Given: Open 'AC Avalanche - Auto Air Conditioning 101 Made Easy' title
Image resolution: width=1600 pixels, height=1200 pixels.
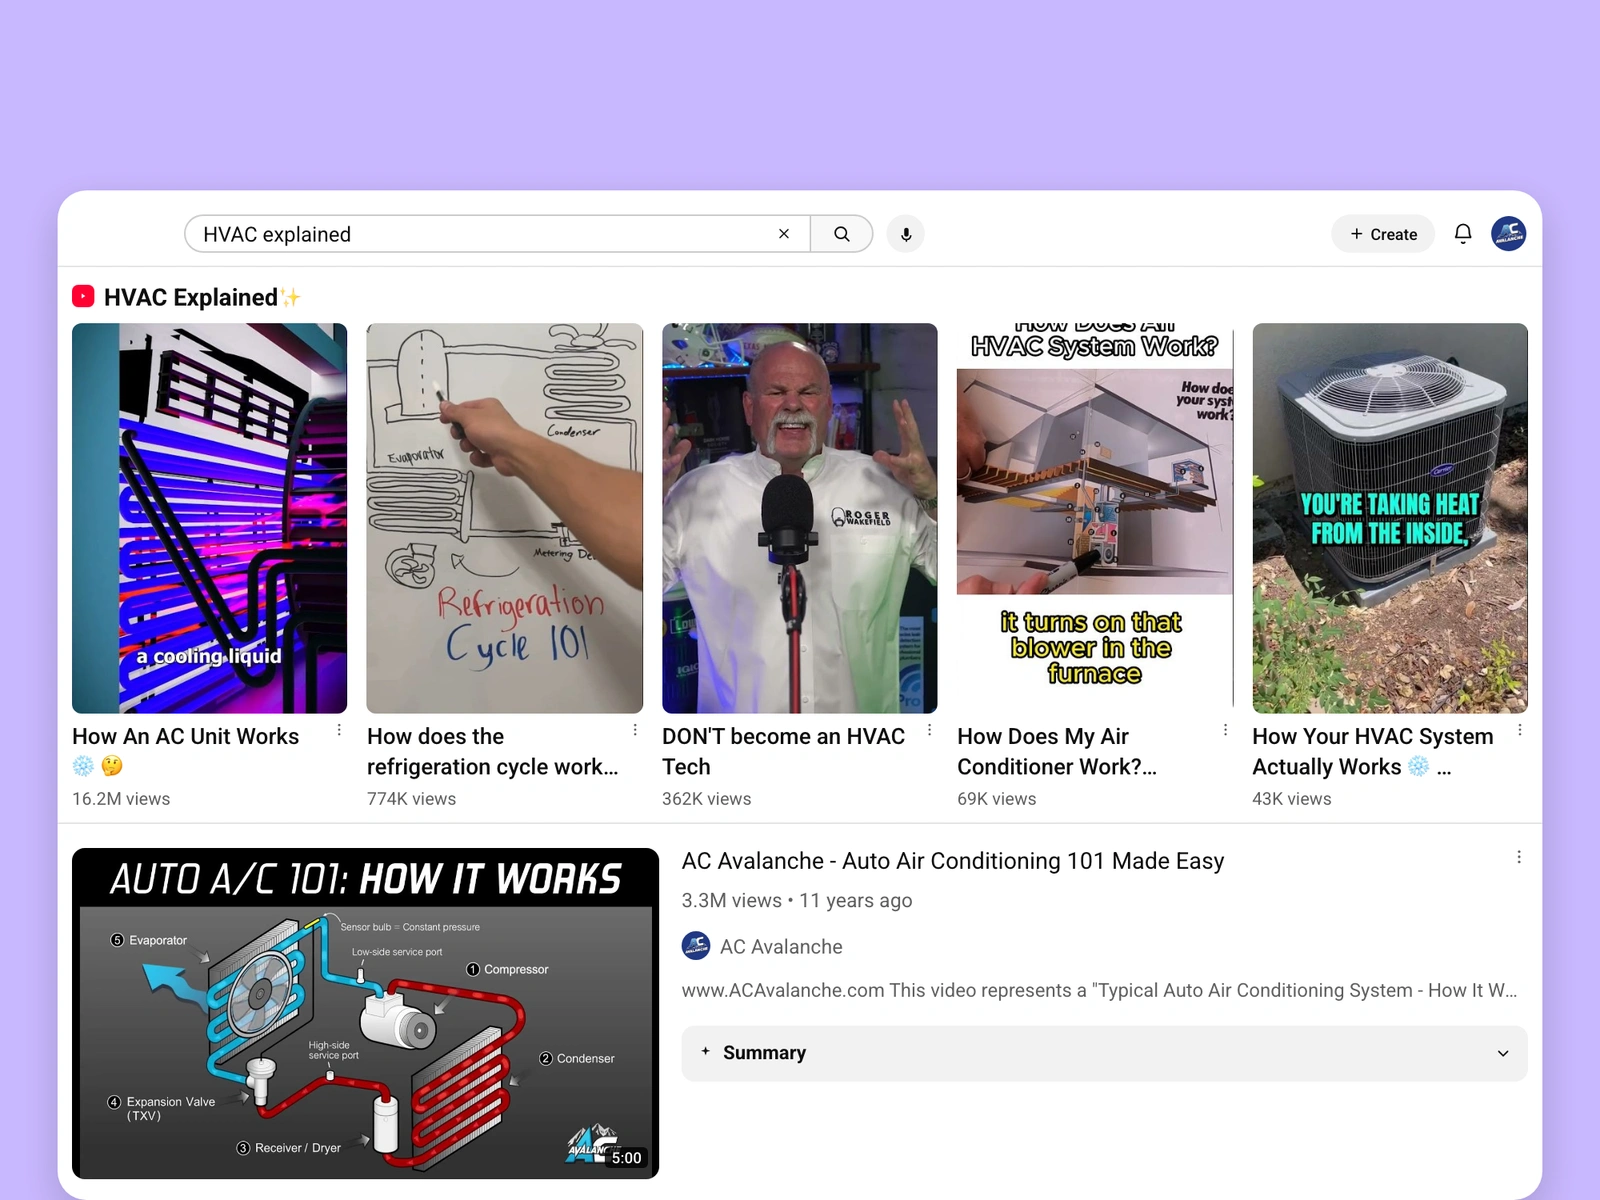Looking at the screenshot, I should 953,861.
